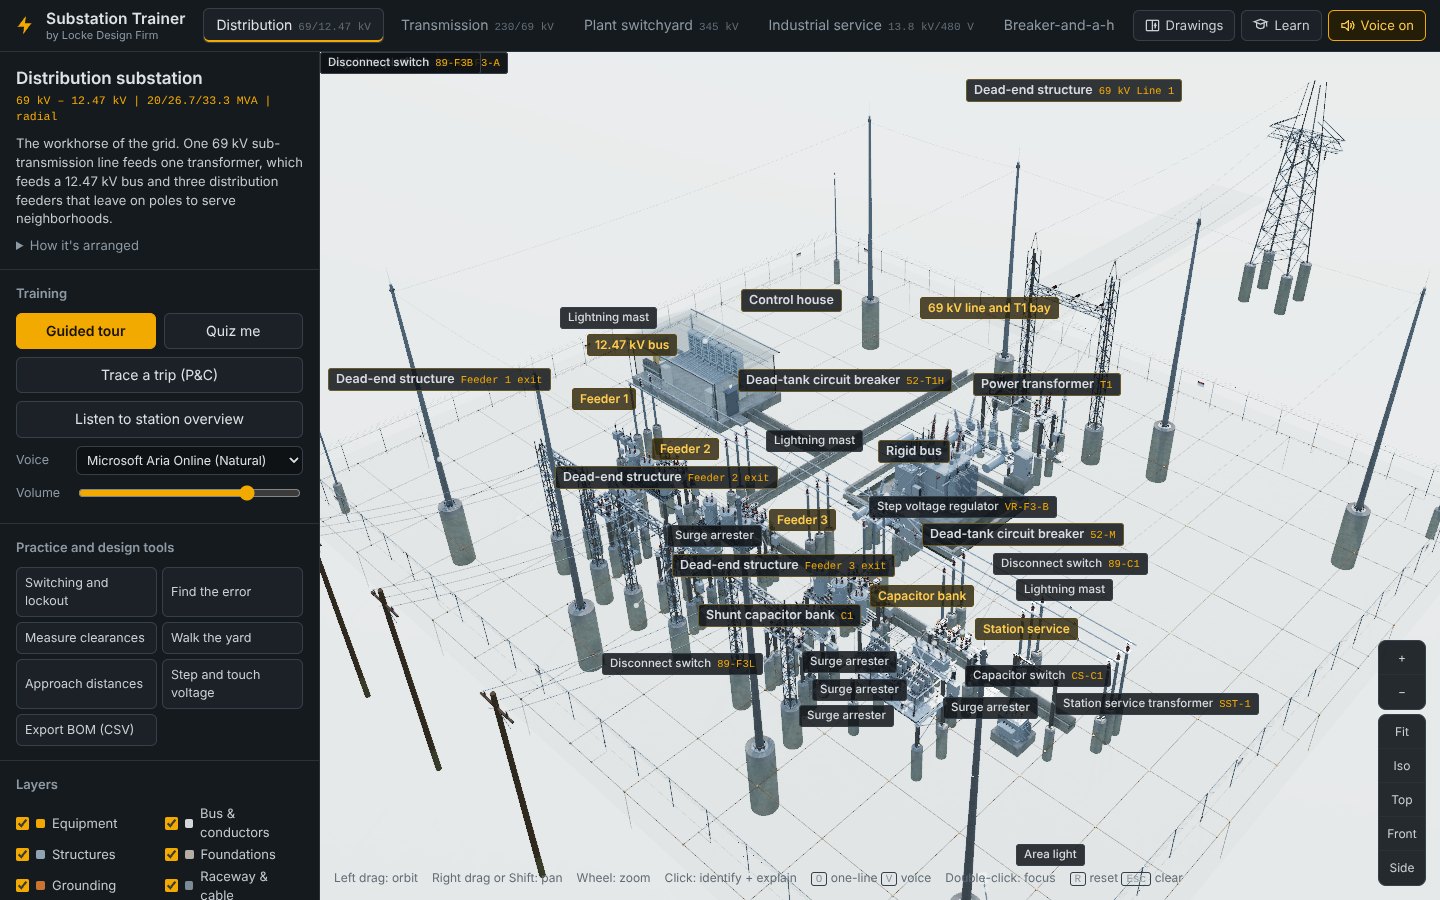Adjust the Volume slider
1440x900 pixels.
click(x=189, y=493)
